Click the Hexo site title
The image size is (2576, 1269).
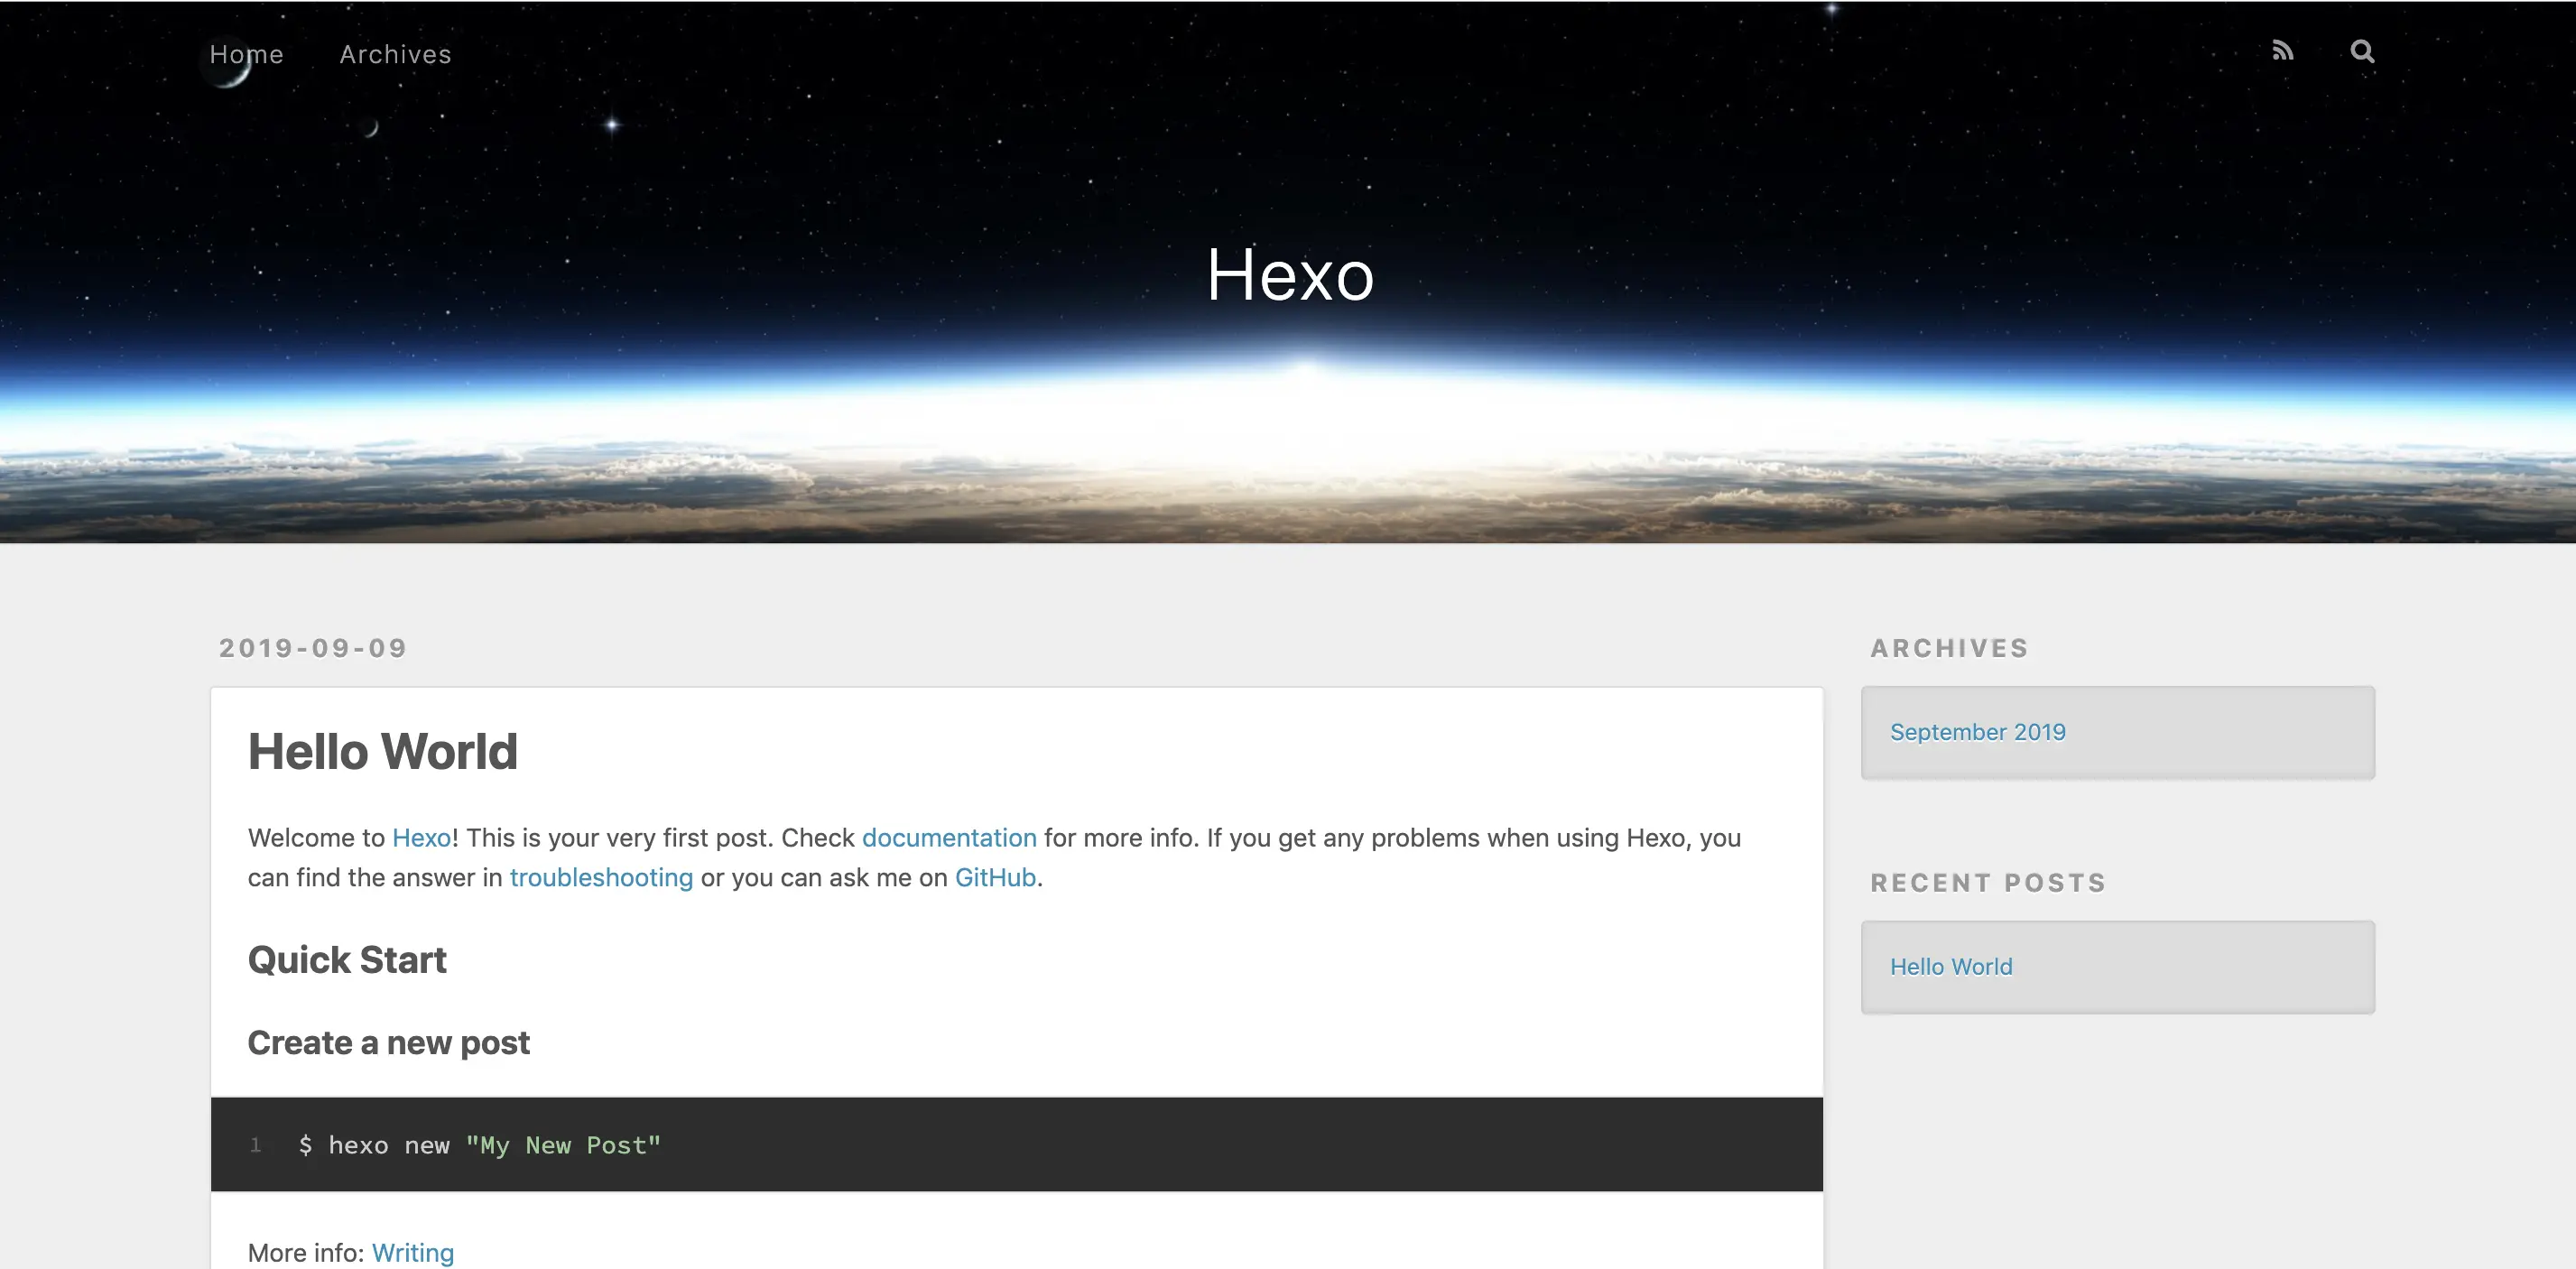pos(1289,274)
